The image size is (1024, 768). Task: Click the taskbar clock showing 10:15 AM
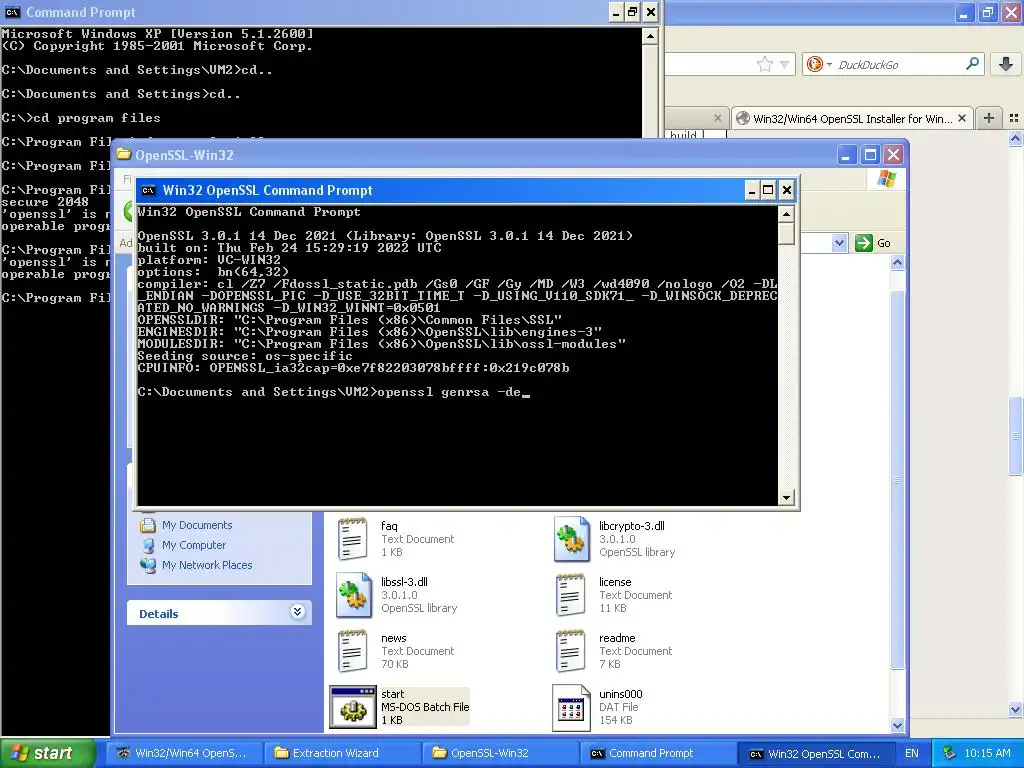987,753
